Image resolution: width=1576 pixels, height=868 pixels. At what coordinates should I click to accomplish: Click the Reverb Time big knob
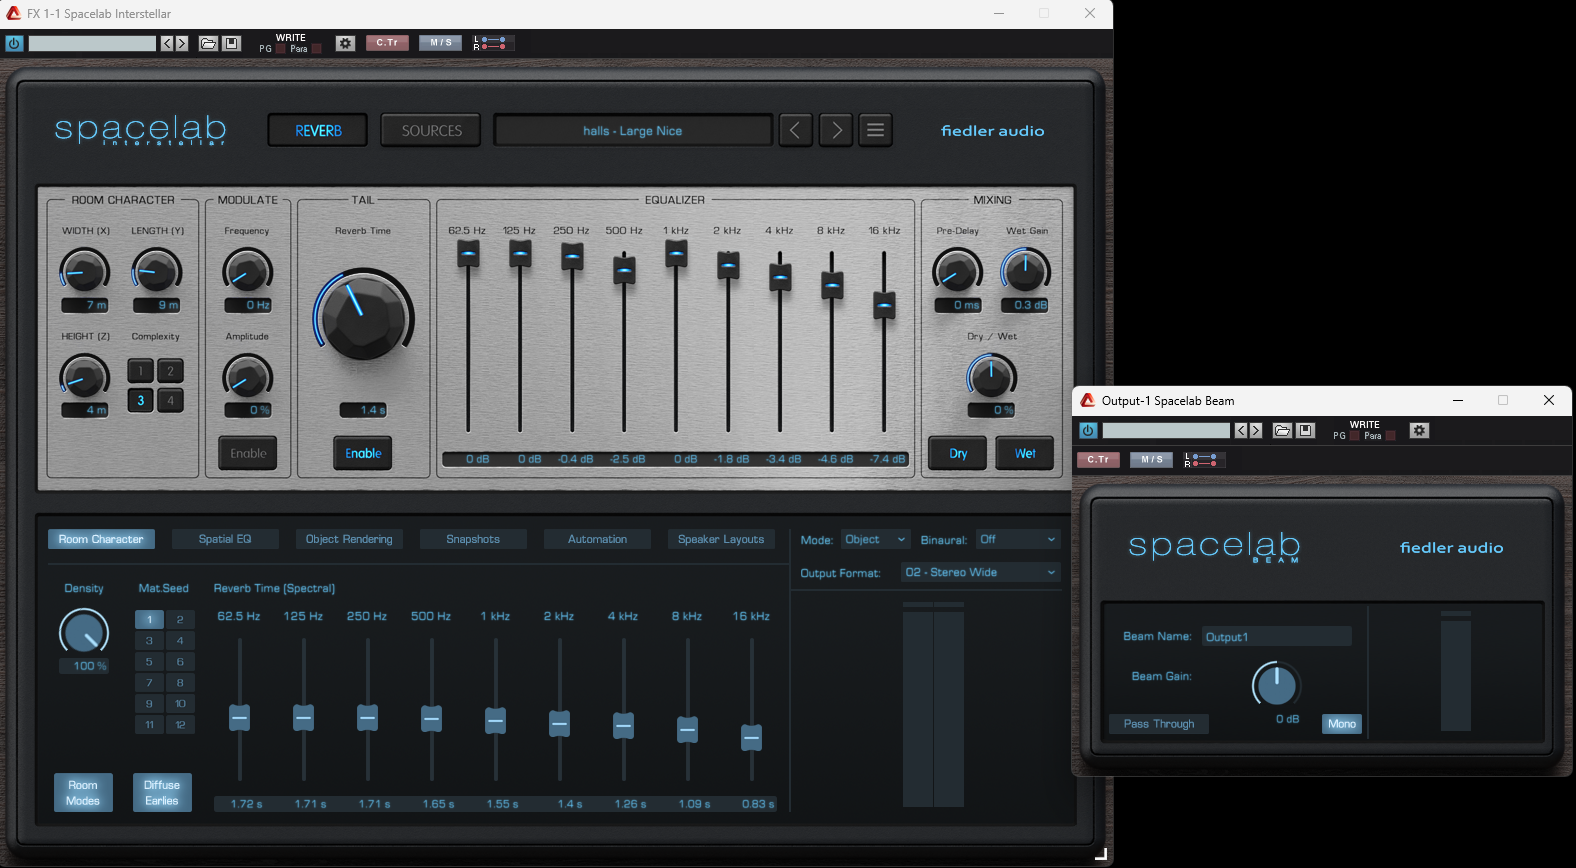[364, 316]
